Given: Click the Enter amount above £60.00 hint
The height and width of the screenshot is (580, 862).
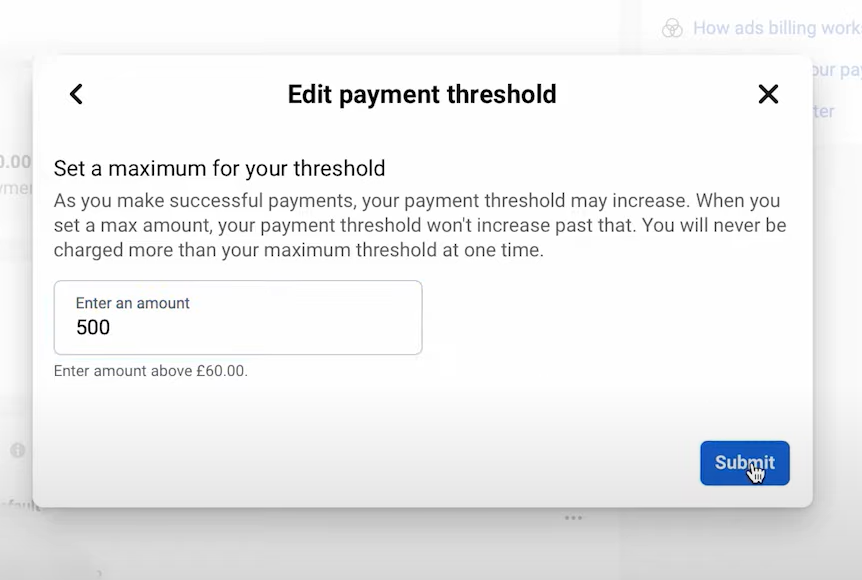Looking at the screenshot, I should pos(150,371).
